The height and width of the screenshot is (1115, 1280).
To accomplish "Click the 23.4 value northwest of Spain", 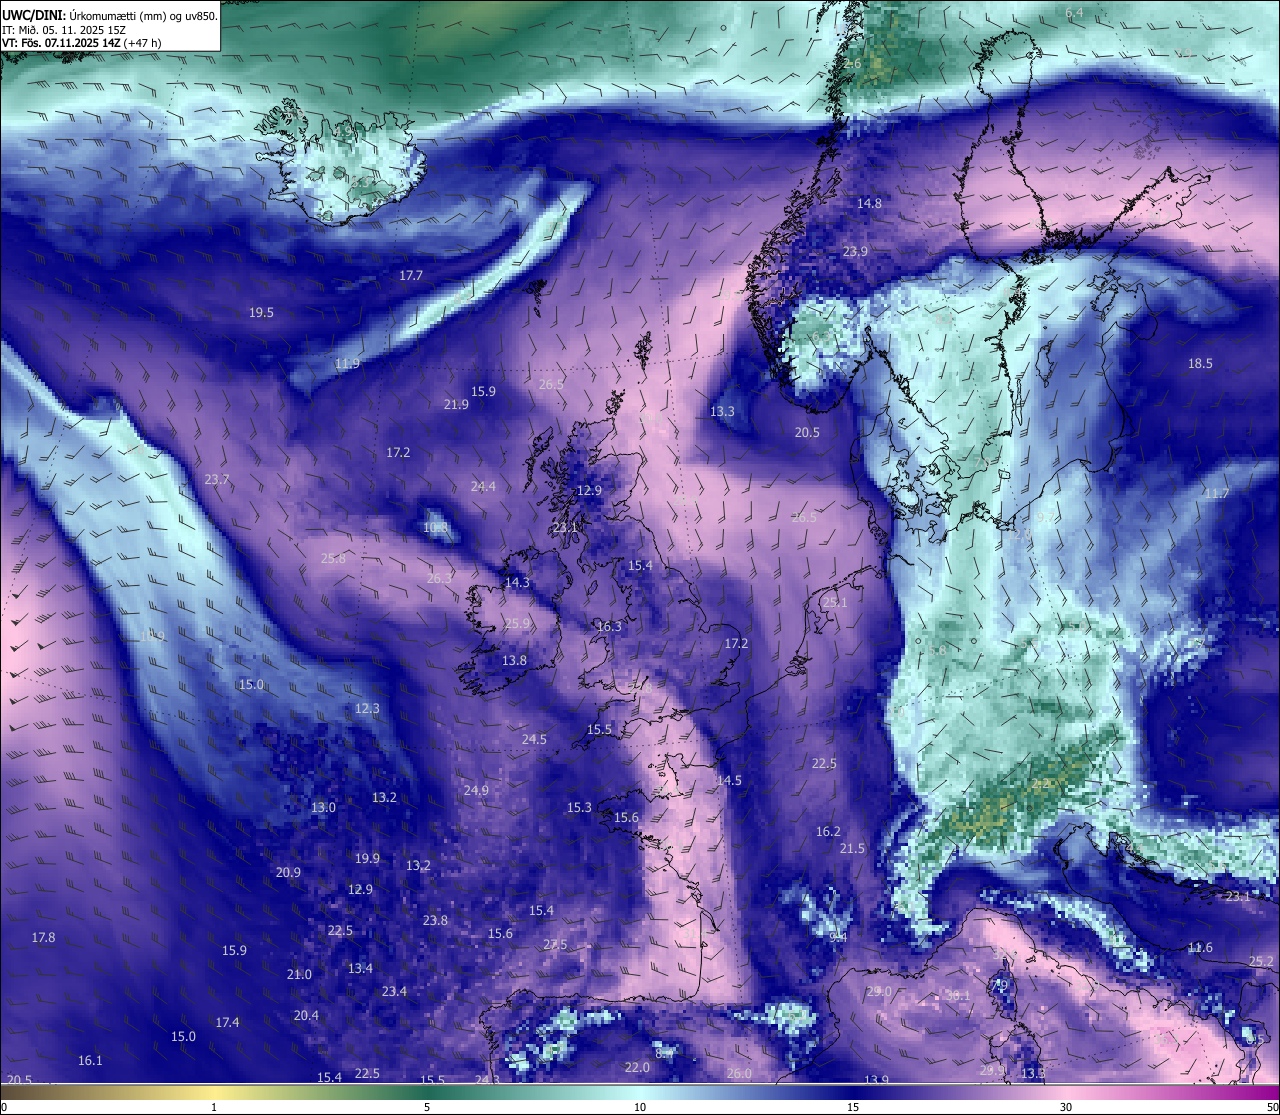I will 394,992.
